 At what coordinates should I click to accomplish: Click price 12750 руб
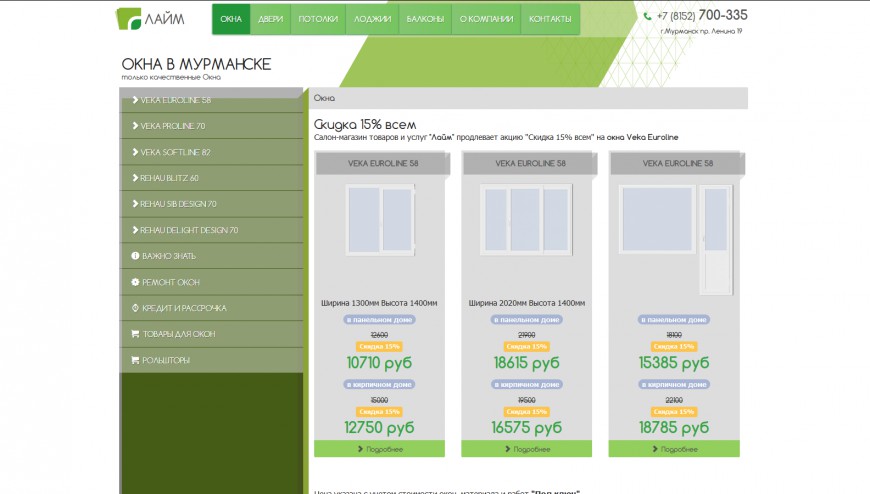(380, 427)
